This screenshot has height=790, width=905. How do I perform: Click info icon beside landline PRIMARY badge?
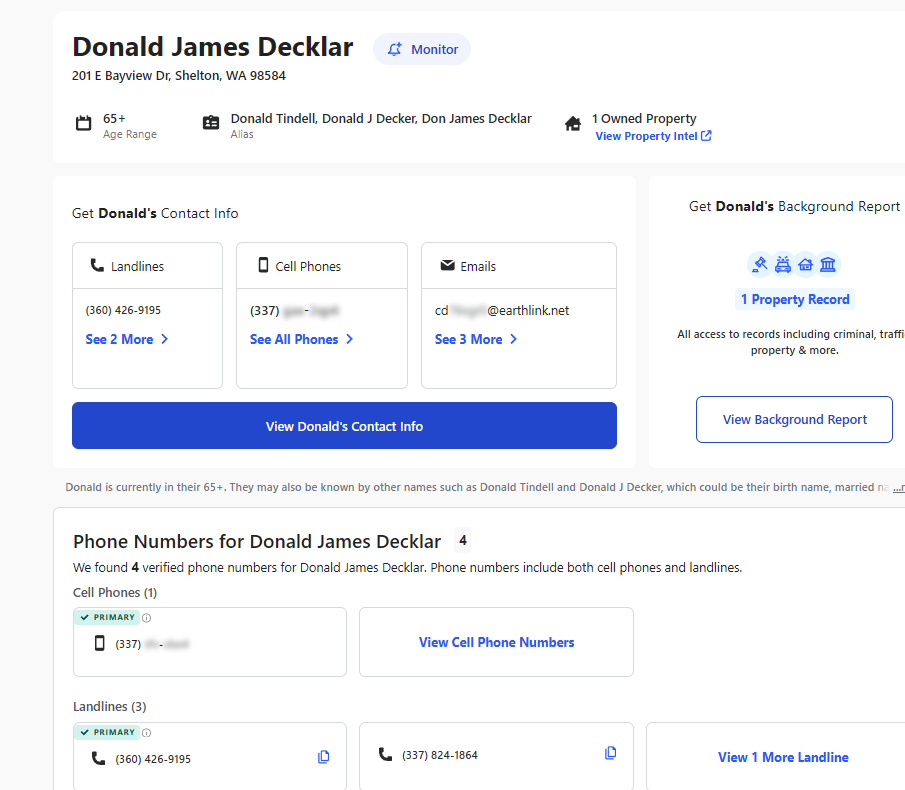[x=147, y=732]
